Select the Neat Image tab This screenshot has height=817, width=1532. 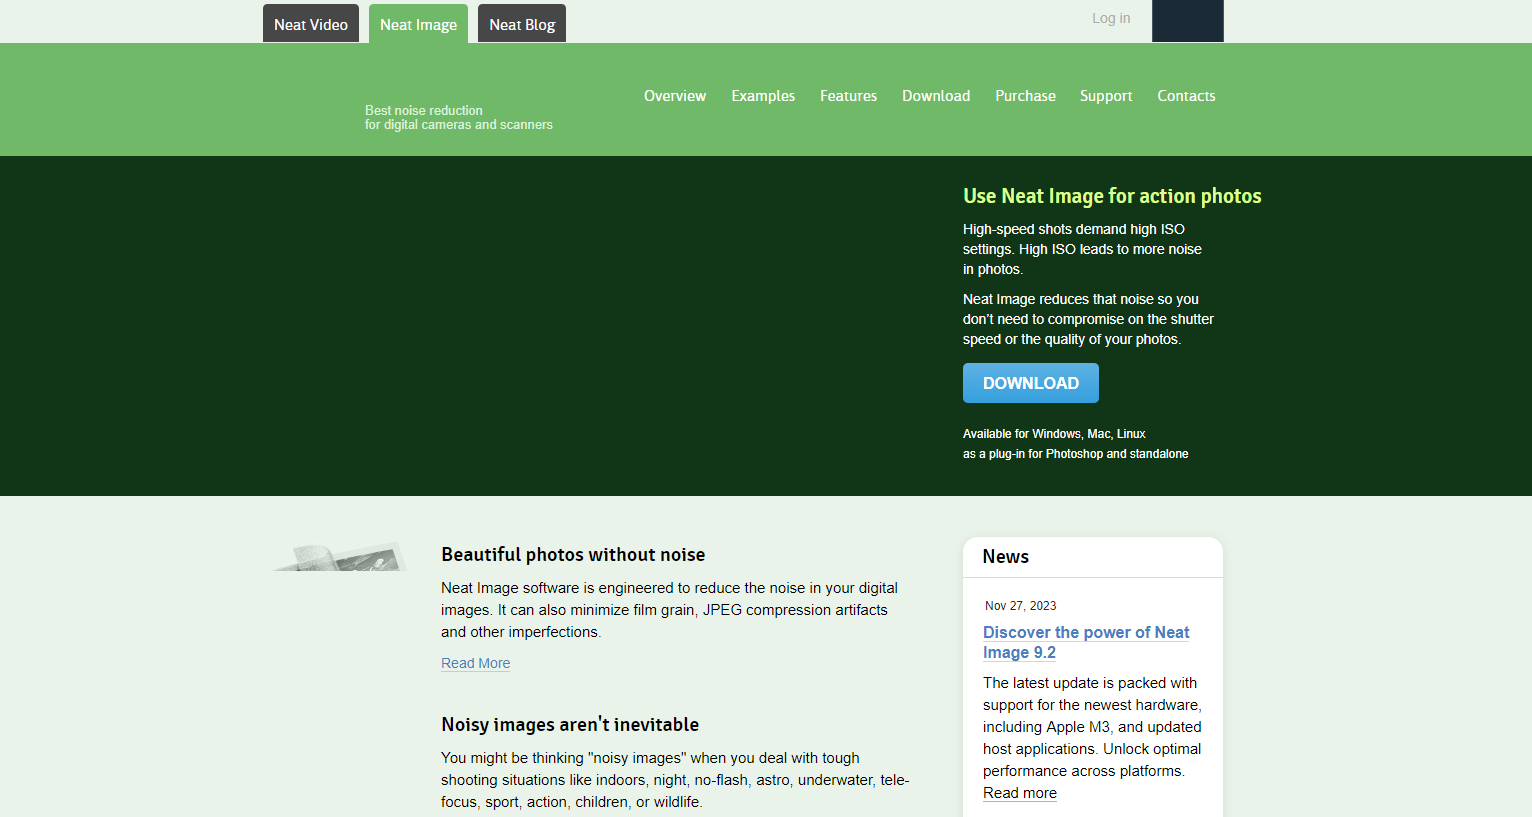pos(418,24)
